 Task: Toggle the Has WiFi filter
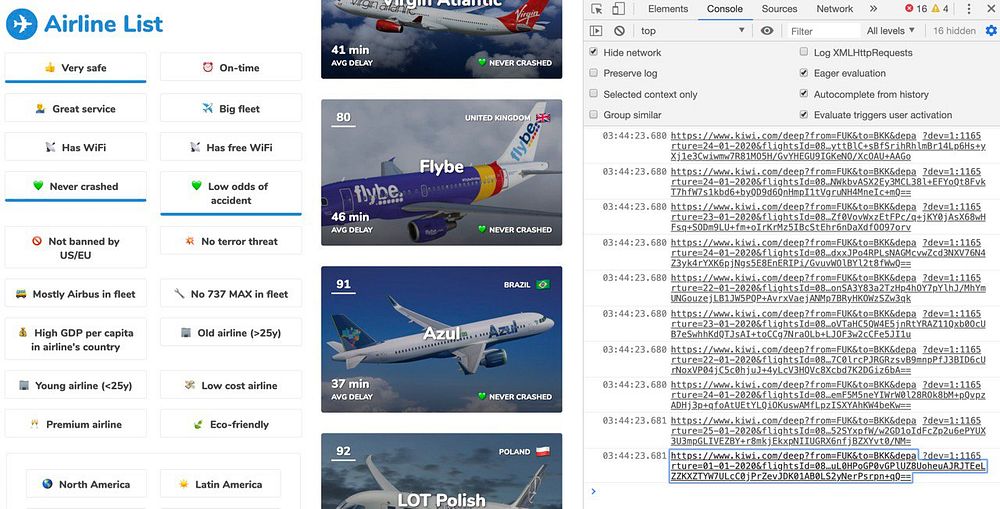tap(75, 147)
